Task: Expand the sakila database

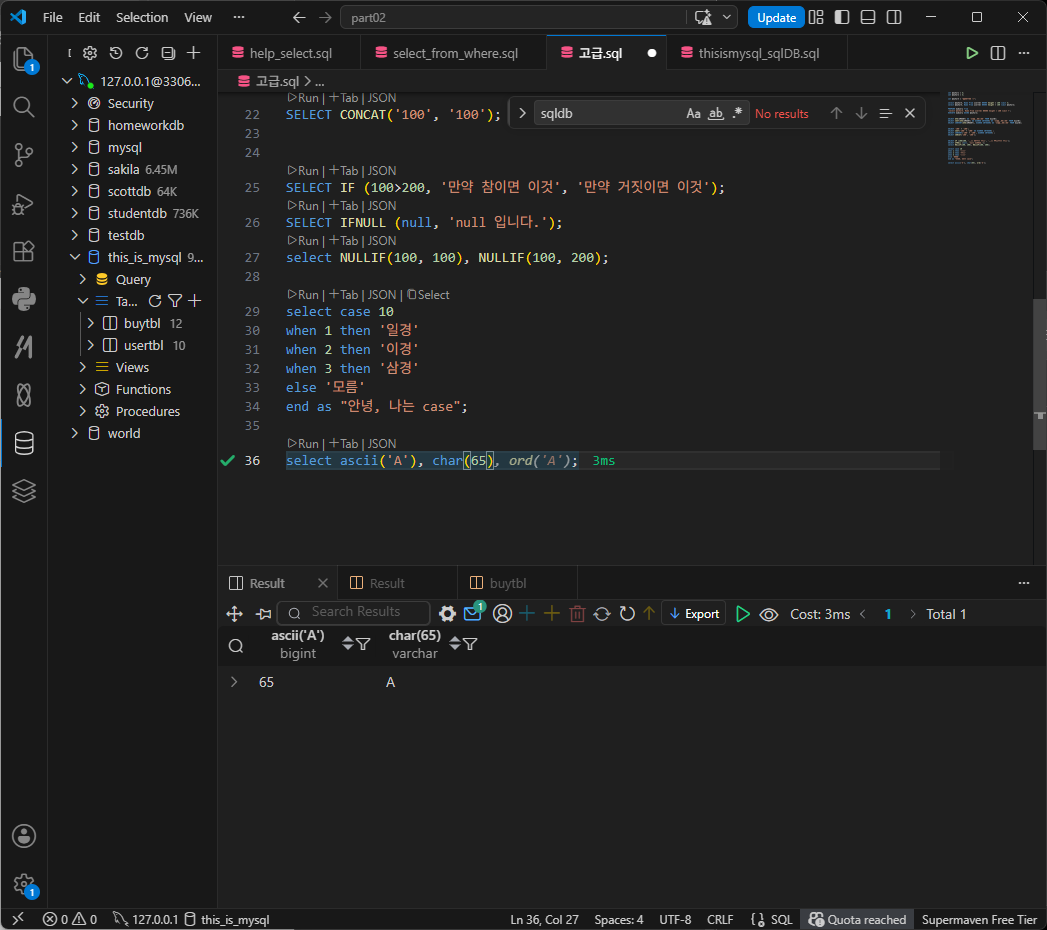Action: (x=75, y=170)
